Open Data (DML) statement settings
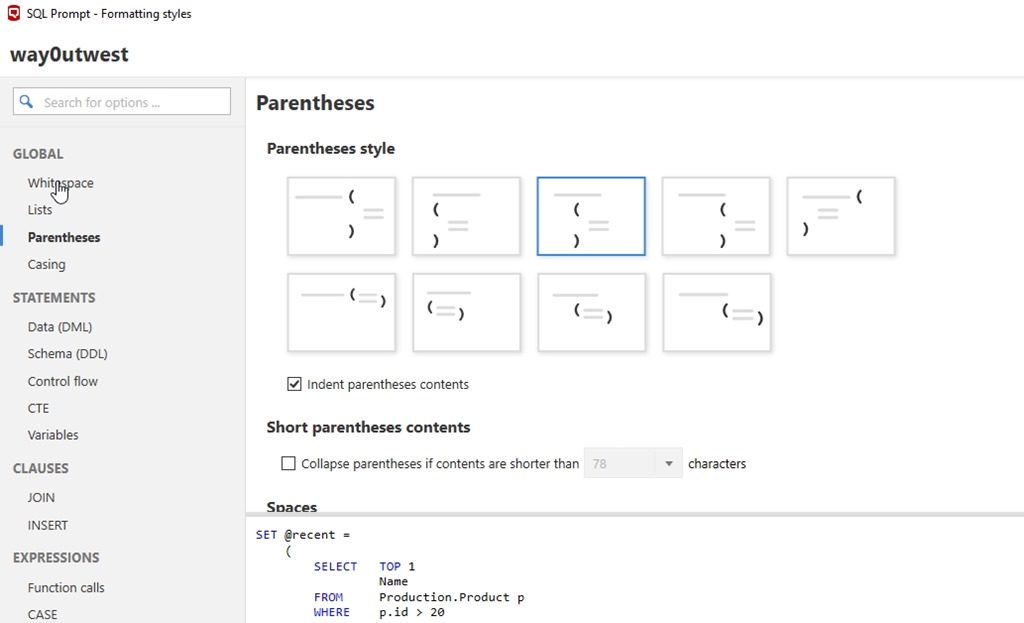1024x623 pixels. (59, 327)
